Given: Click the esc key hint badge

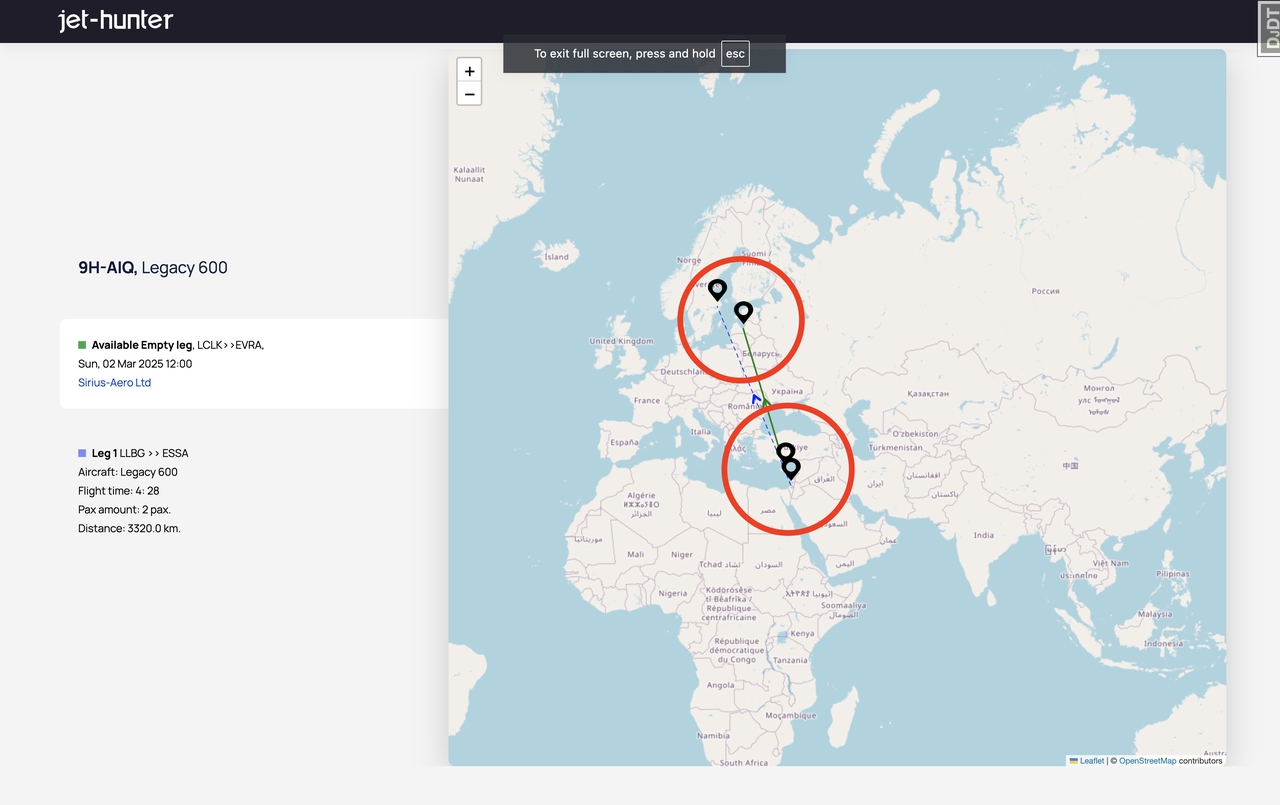Looking at the screenshot, I should coord(735,54).
